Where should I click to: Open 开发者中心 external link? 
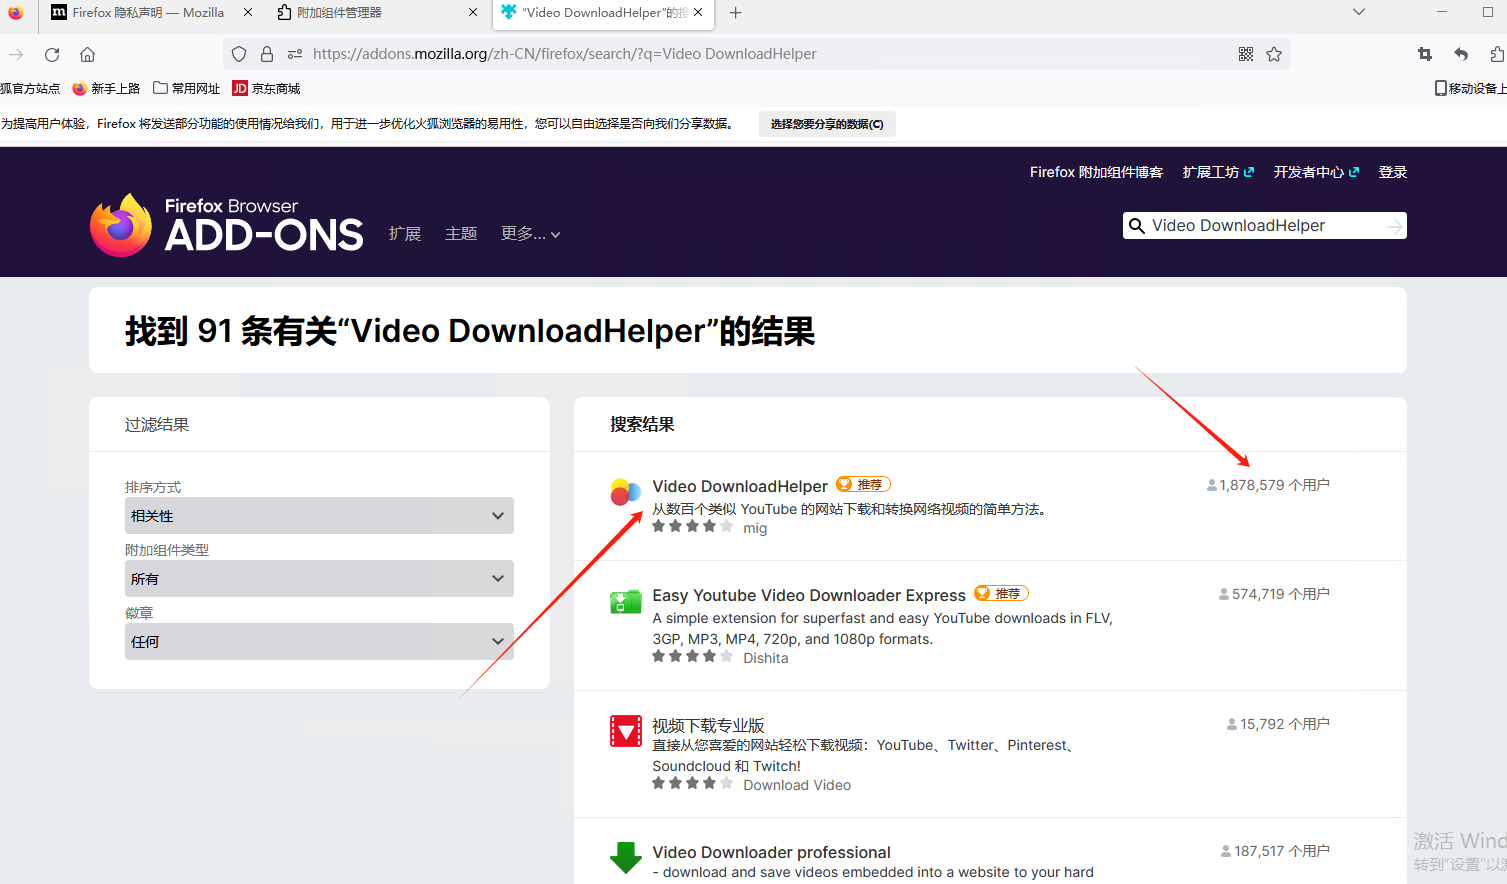tap(1316, 172)
